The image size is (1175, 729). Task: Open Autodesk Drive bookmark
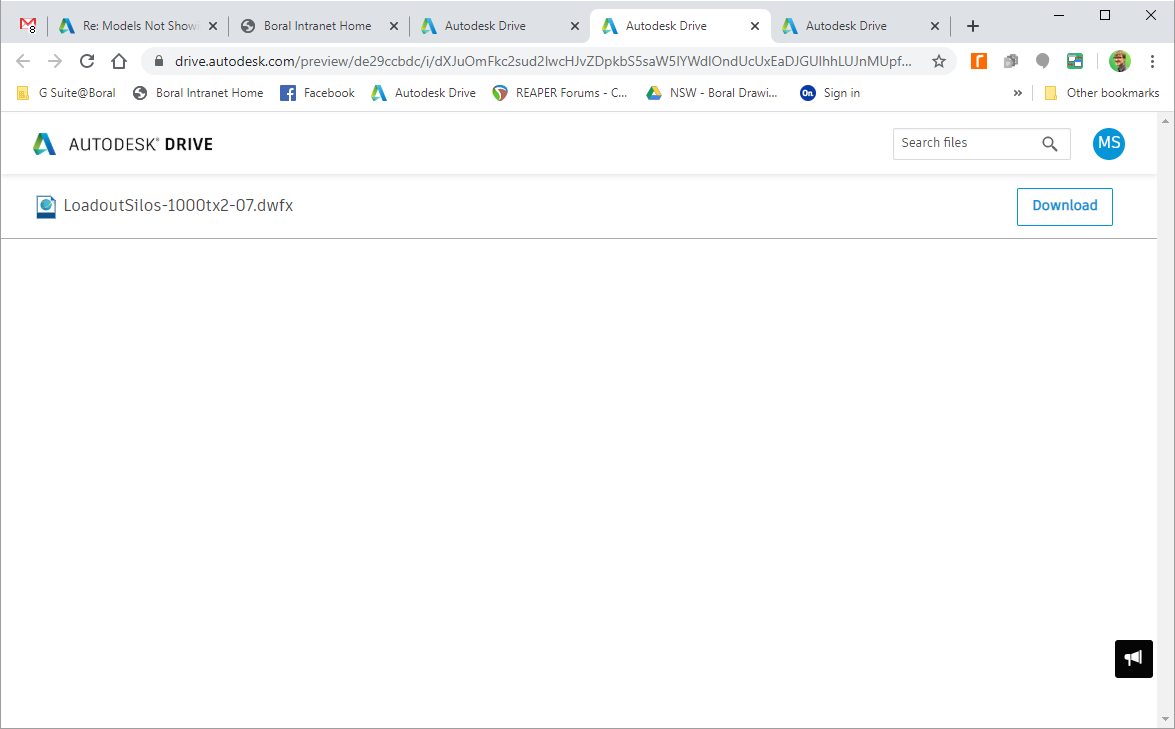(423, 93)
